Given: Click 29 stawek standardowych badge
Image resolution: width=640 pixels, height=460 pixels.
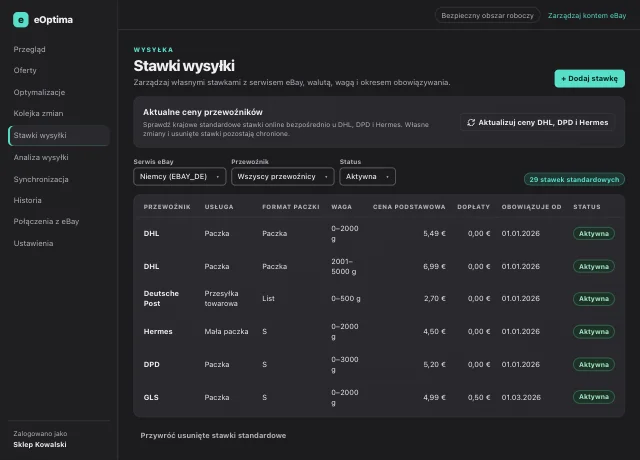Looking at the screenshot, I should [574, 179].
